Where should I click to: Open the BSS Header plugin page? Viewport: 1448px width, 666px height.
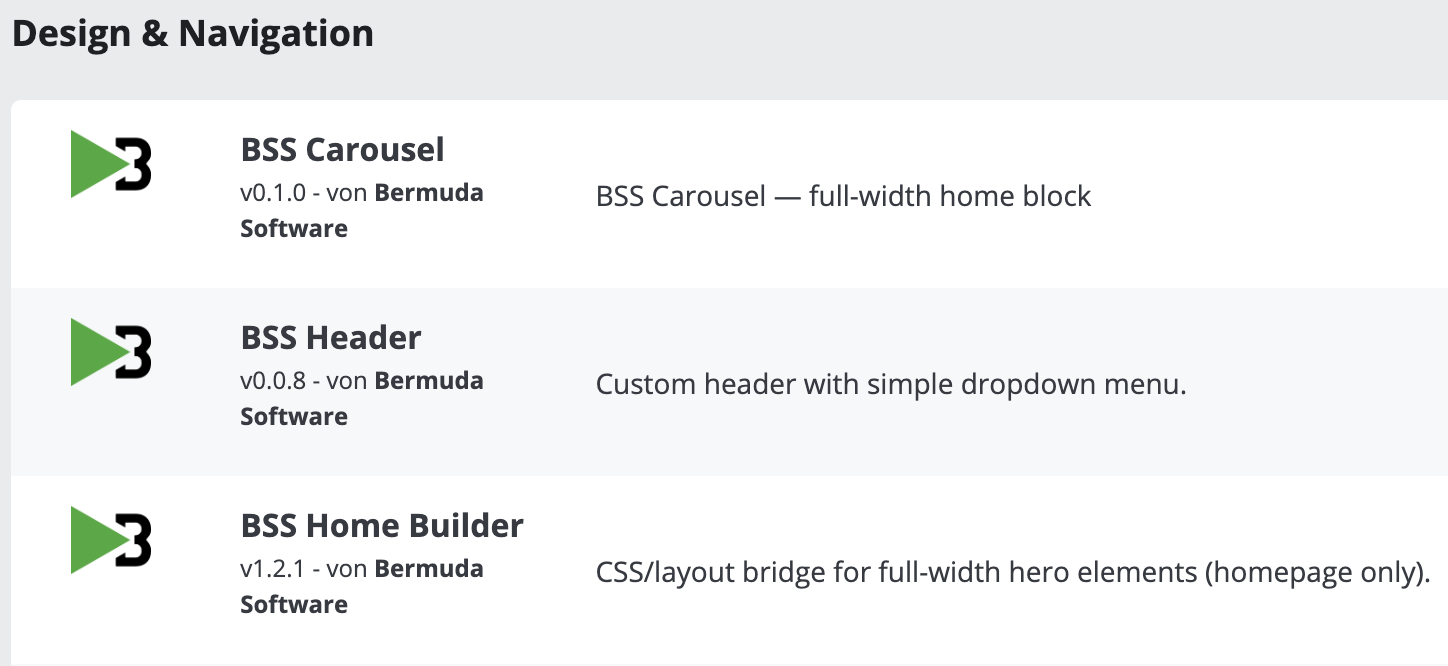(330, 337)
